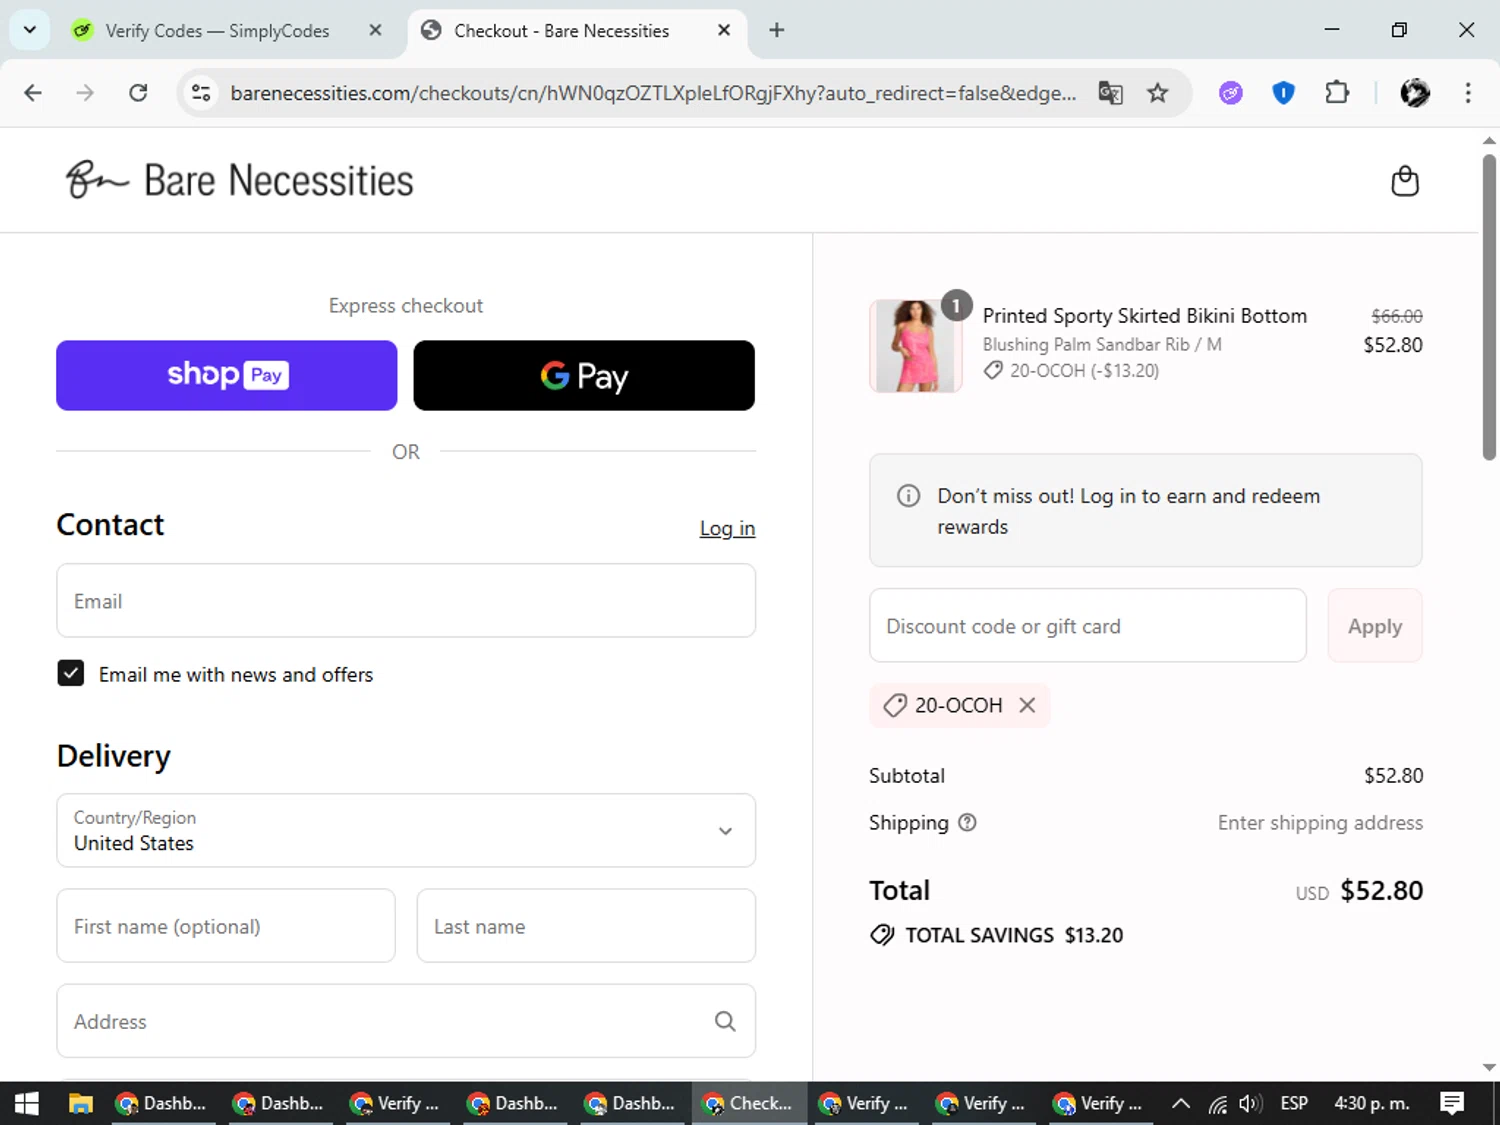Click the page scrollbar thumb
The image size is (1500, 1125).
1489,307
